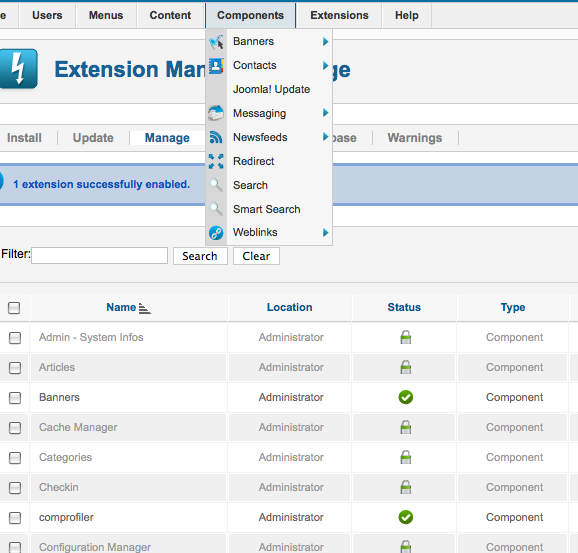Click the green enabled check for Banners

[405, 397]
